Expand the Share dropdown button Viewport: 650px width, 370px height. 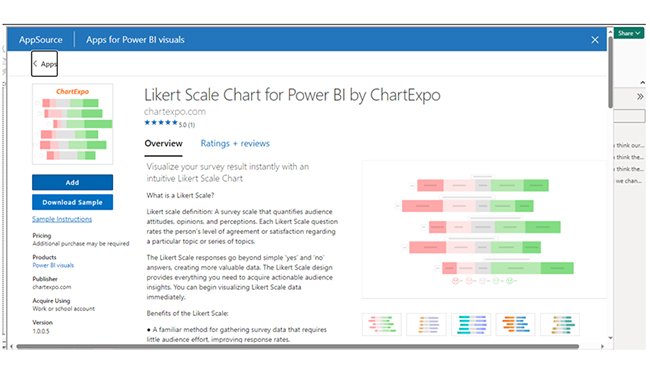(629, 33)
